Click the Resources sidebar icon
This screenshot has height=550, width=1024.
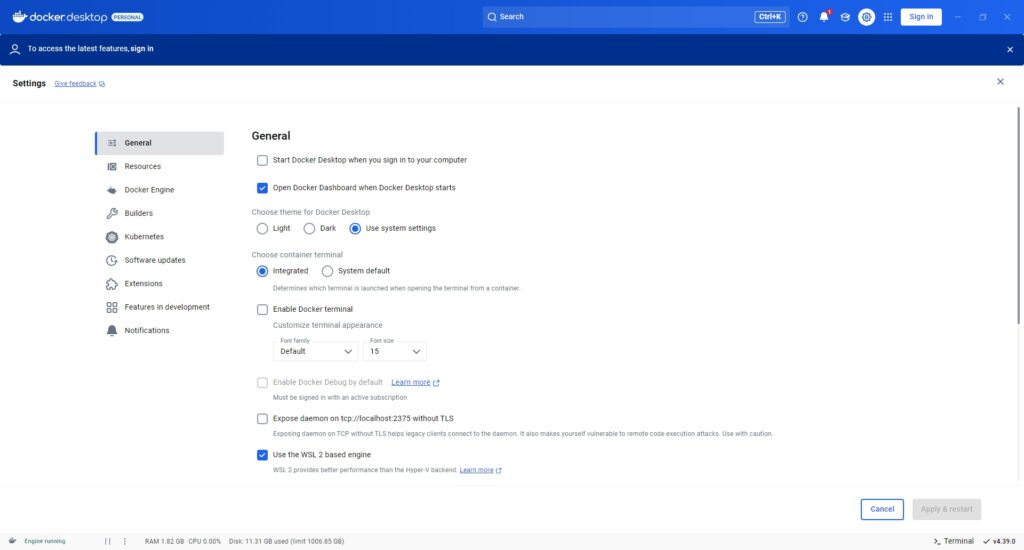point(112,167)
